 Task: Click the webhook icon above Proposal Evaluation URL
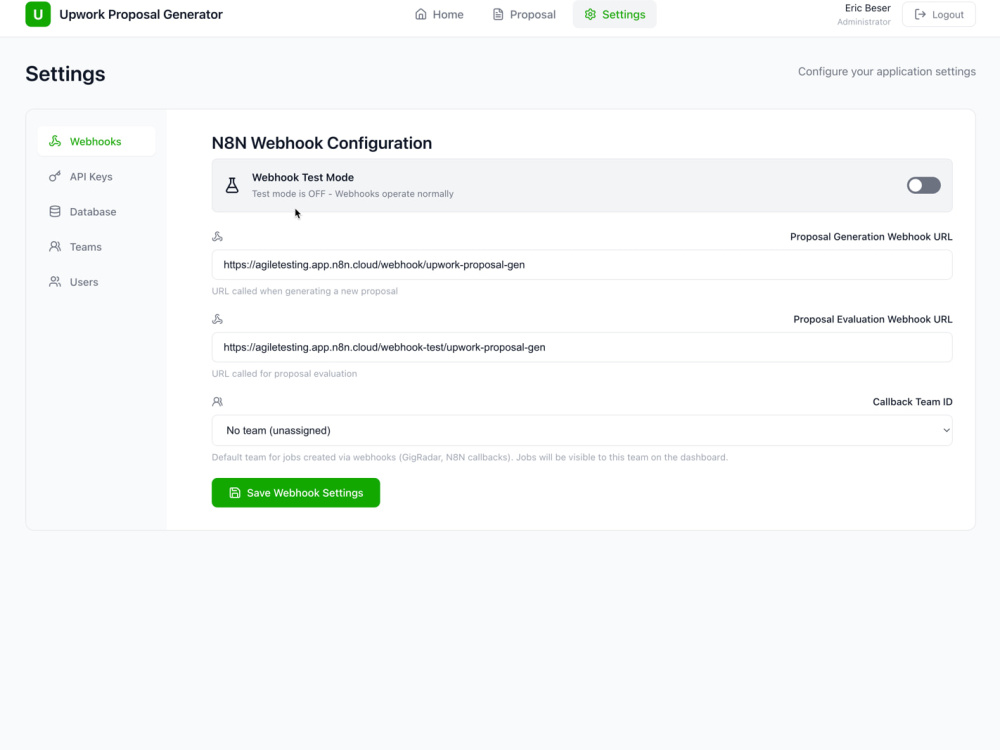pos(217,319)
